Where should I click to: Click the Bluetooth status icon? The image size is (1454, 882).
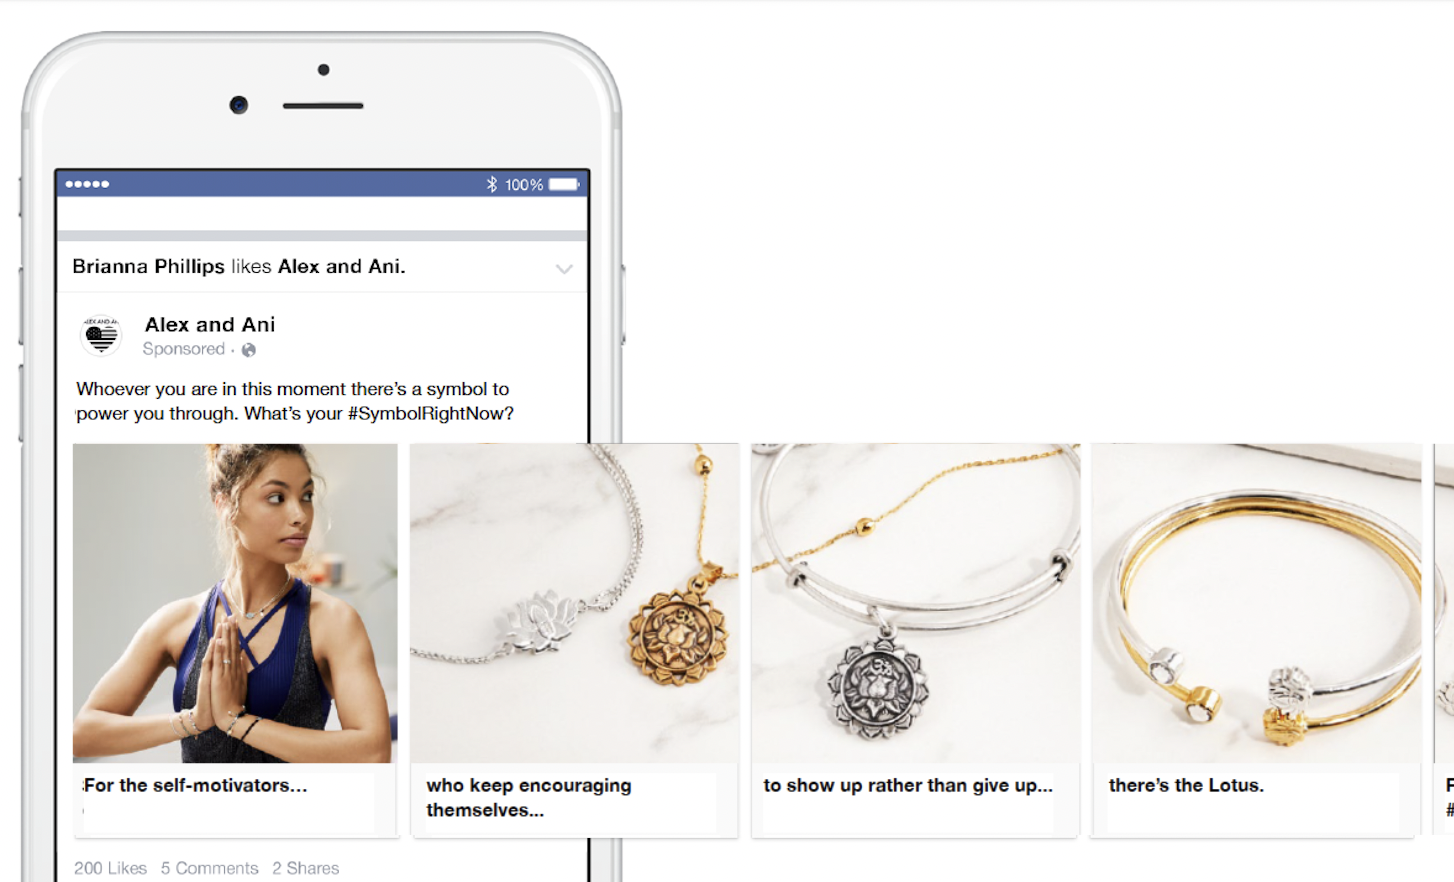491,184
